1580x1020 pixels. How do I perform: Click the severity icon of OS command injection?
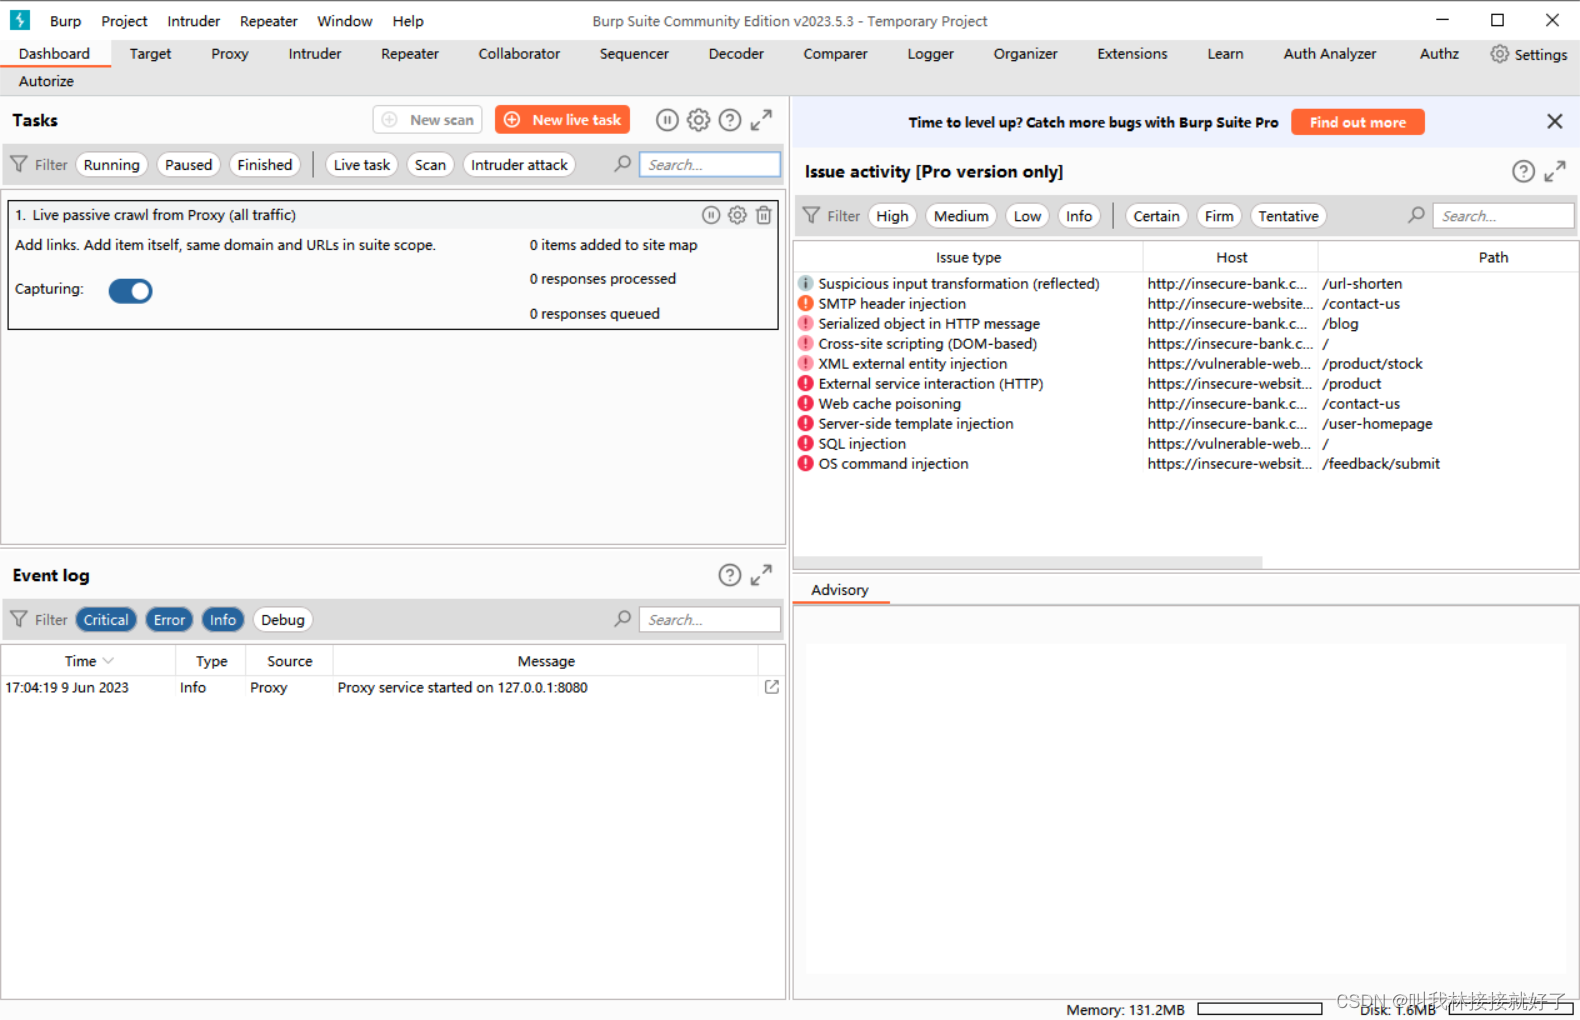coord(805,463)
